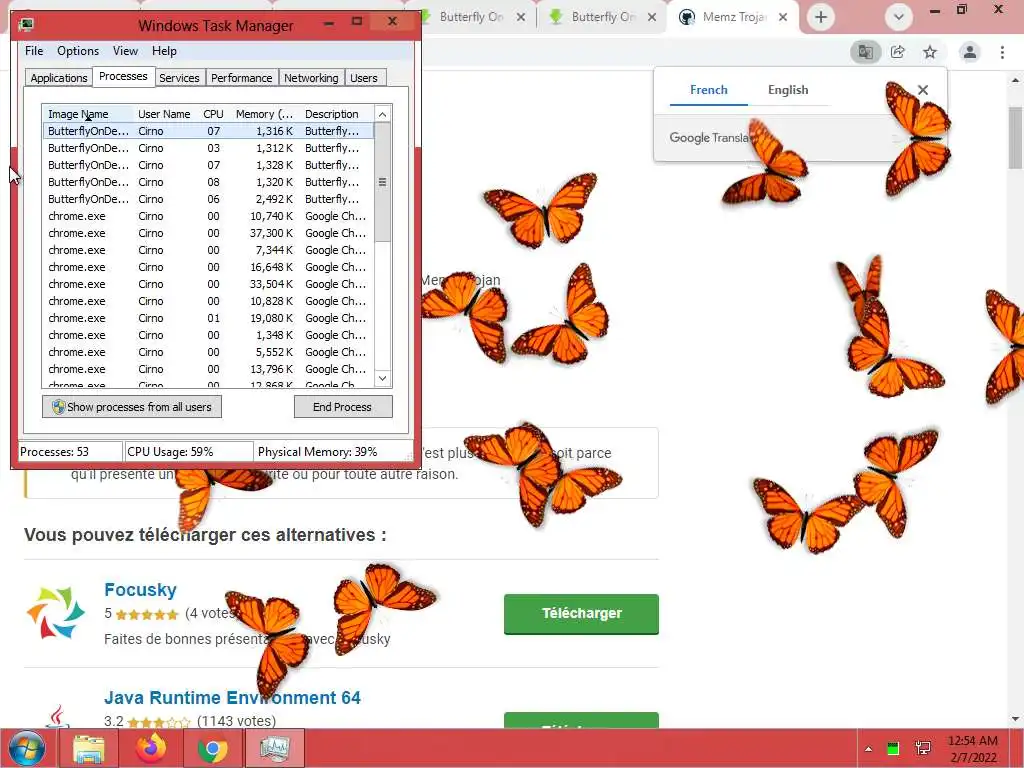
Task: Switch to Chrome taskbar icon
Action: point(212,748)
